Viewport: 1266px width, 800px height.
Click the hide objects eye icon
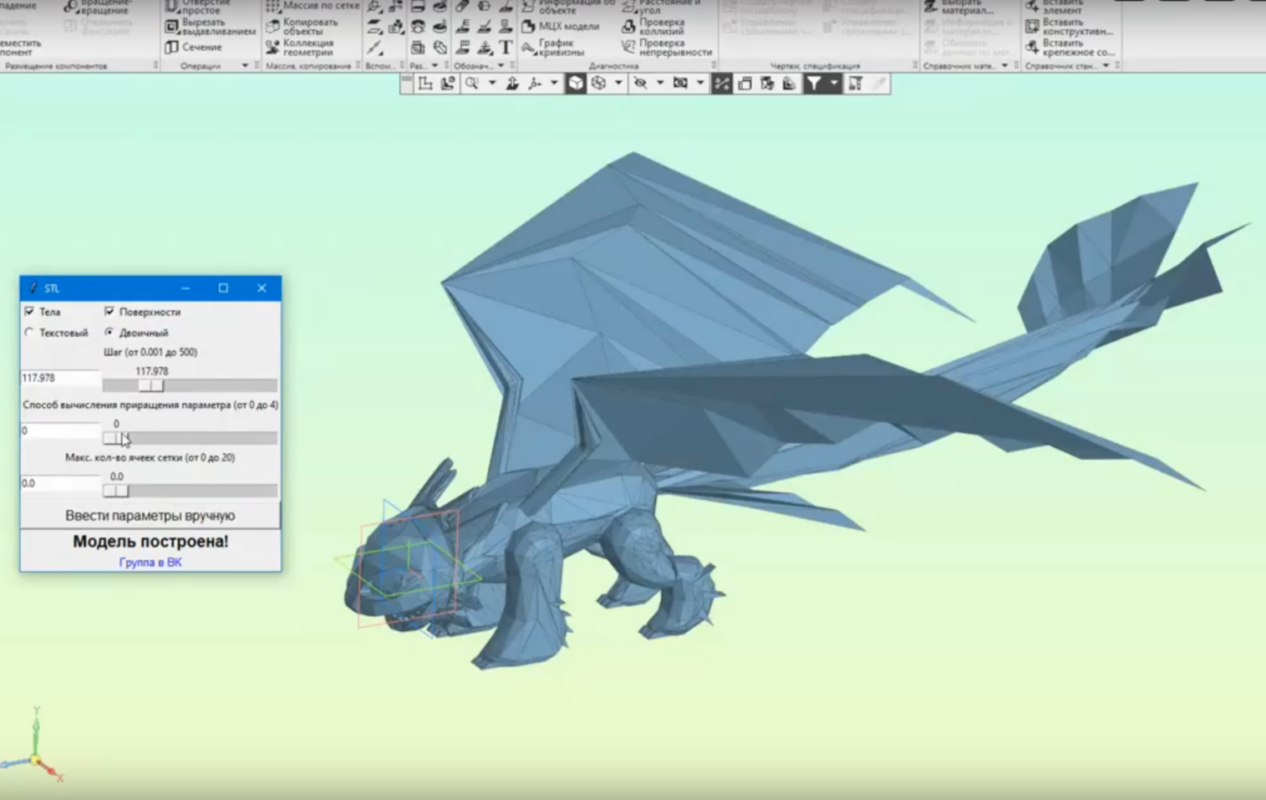(640, 84)
